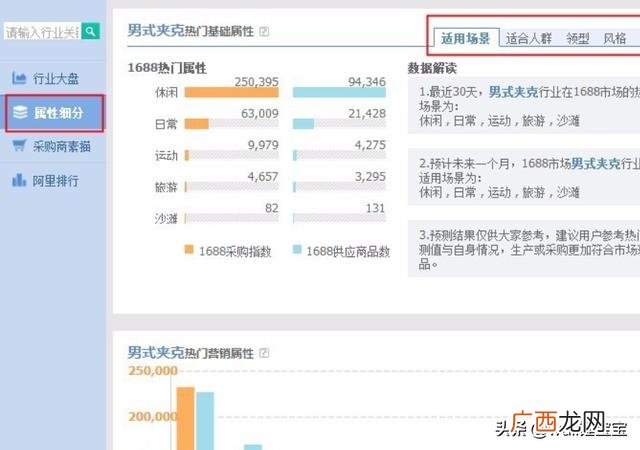640x450 pixels.
Task: Click the orange 休闲 purchase index bar
Action: [x=231, y=93]
